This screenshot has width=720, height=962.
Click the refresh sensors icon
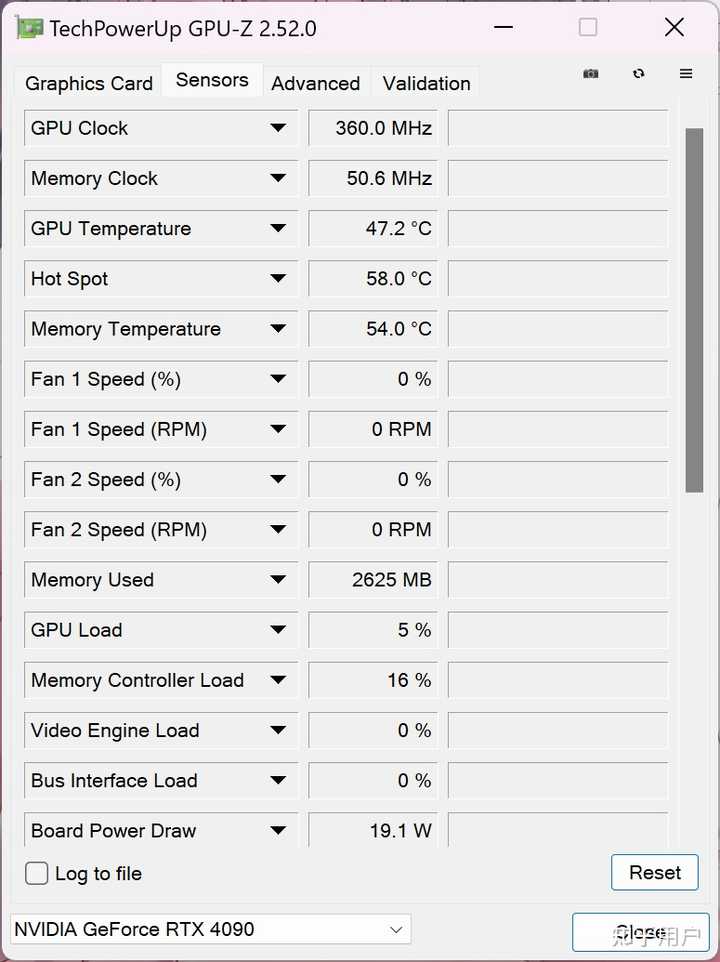(x=638, y=74)
